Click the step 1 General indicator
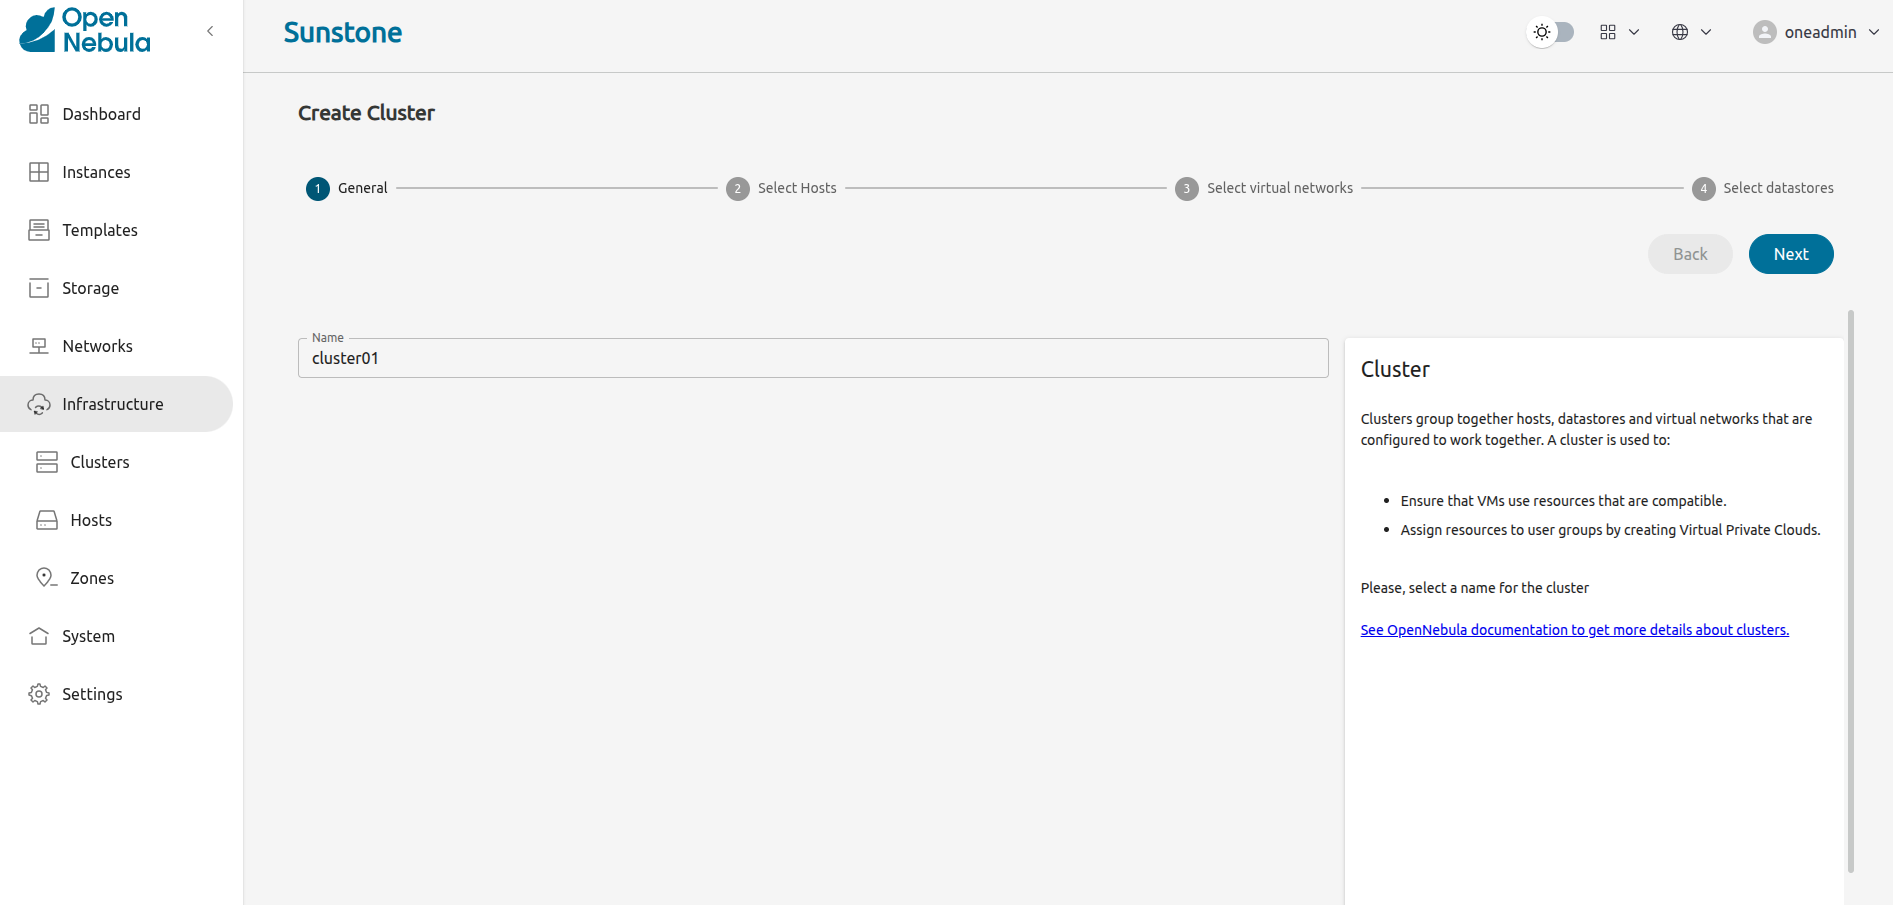The image size is (1893, 905). pos(317,188)
